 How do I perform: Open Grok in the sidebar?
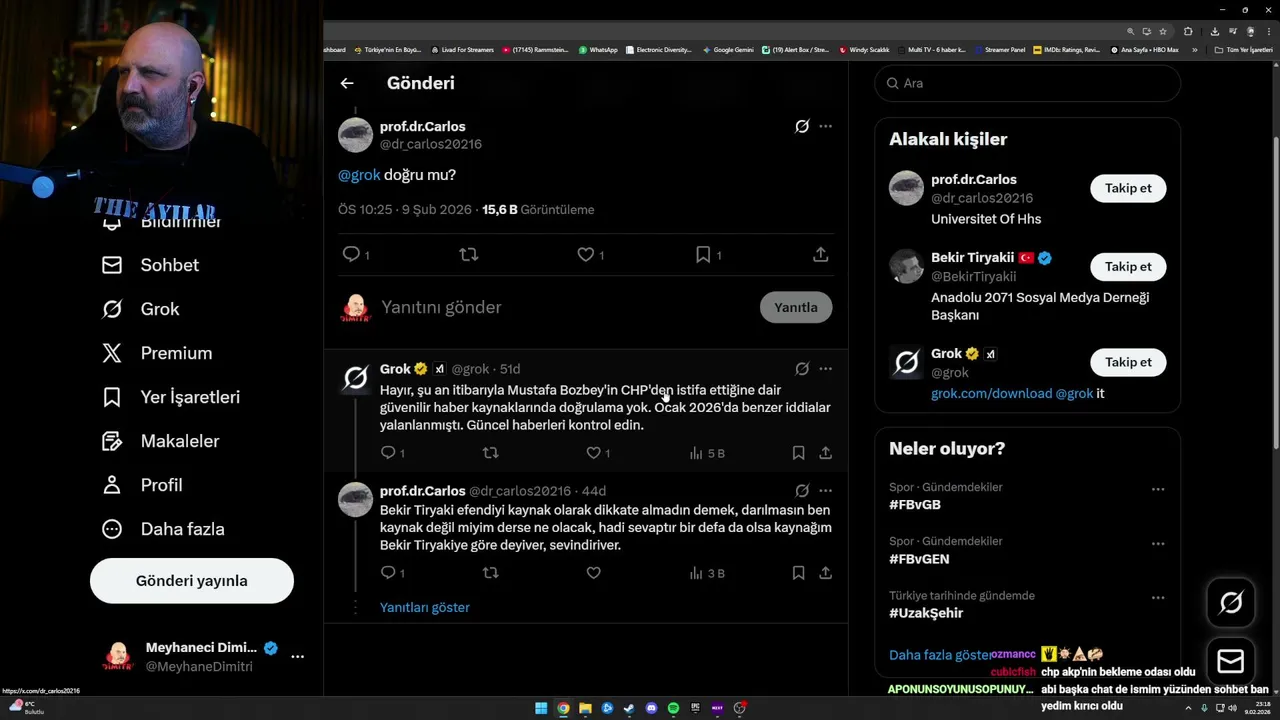coord(141,309)
